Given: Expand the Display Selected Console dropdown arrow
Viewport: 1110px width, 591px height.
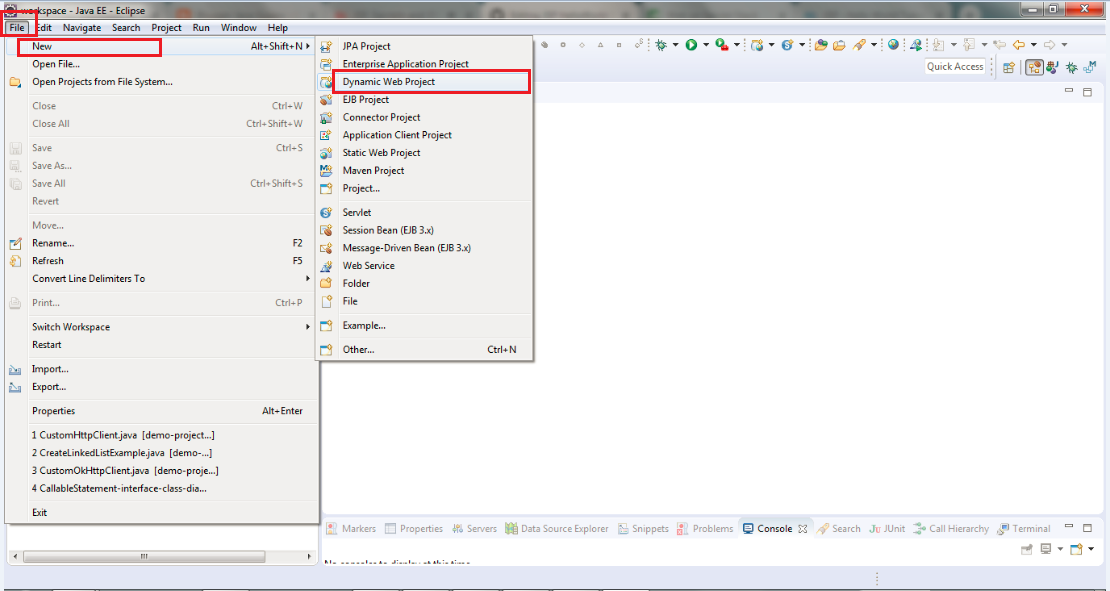Looking at the screenshot, I should pos(1060,549).
